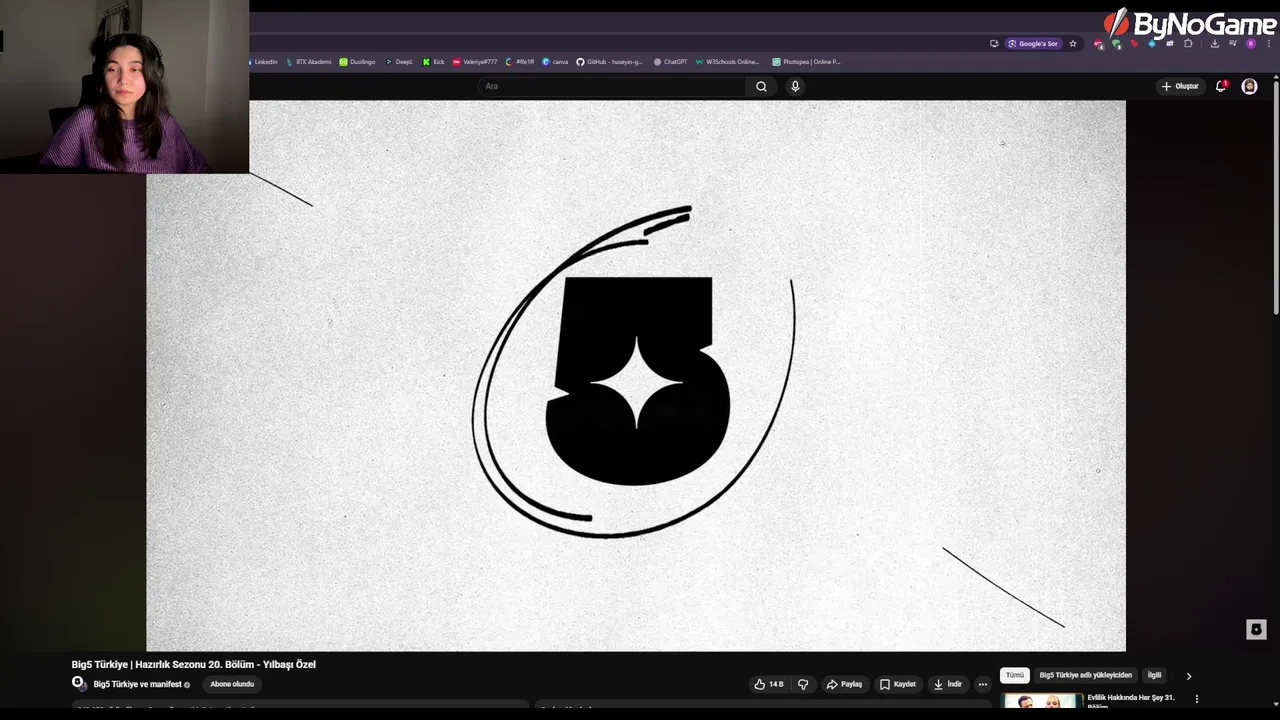The height and width of the screenshot is (720, 1280).
Task: Open more actions ellipsis under video
Action: pyautogui.click(x=983, y=684)
